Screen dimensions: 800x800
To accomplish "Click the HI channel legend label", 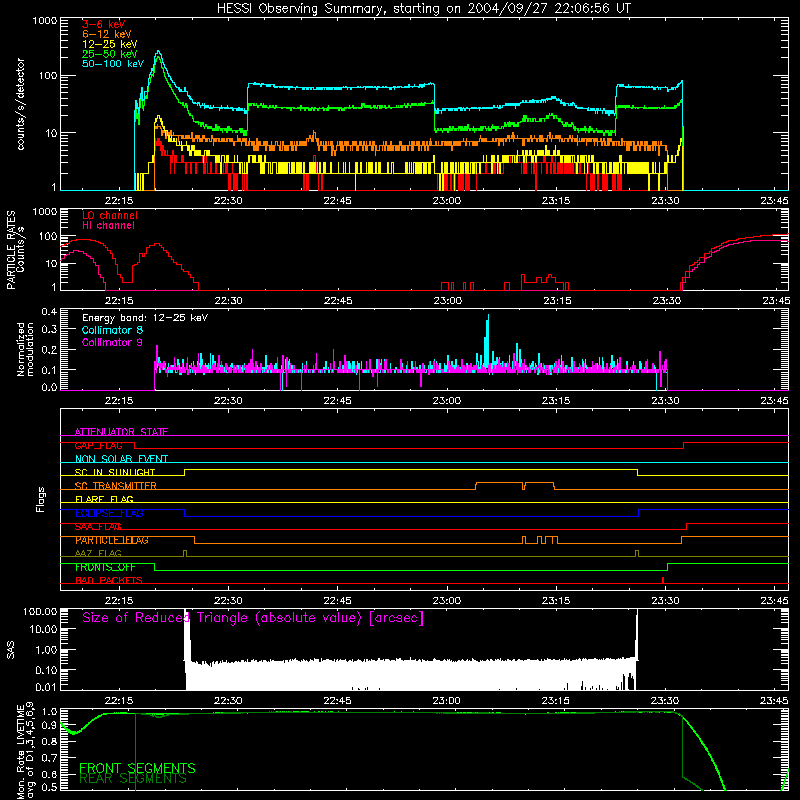I will click(x=108, y=226).
